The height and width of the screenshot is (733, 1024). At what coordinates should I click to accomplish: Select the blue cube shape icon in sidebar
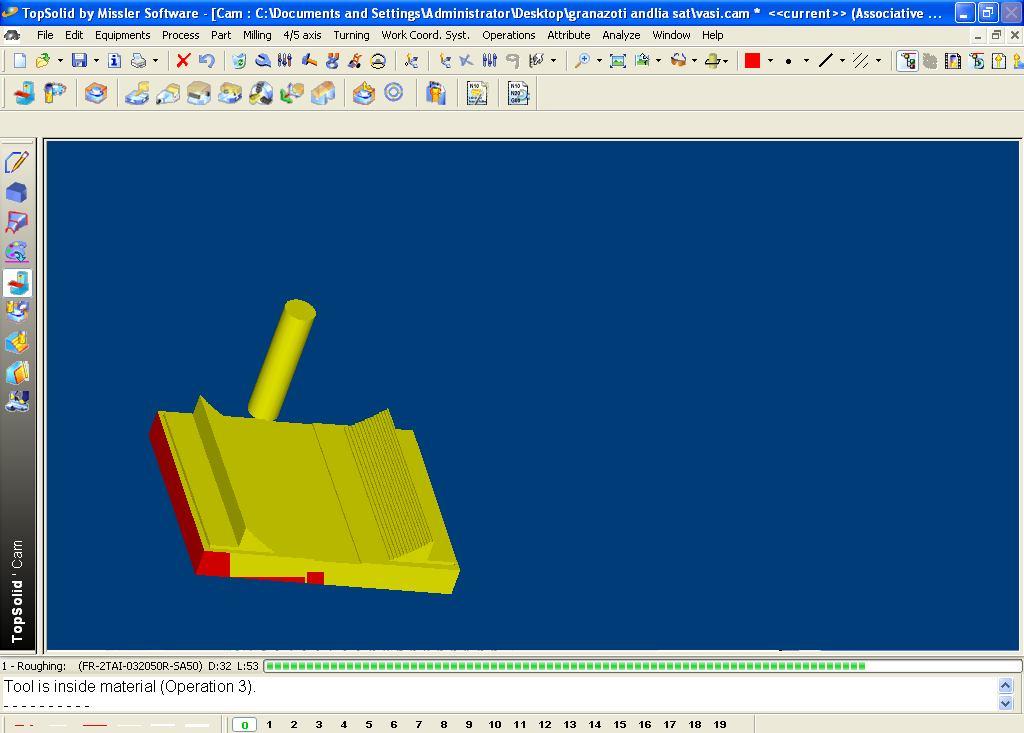coord(17,192)
